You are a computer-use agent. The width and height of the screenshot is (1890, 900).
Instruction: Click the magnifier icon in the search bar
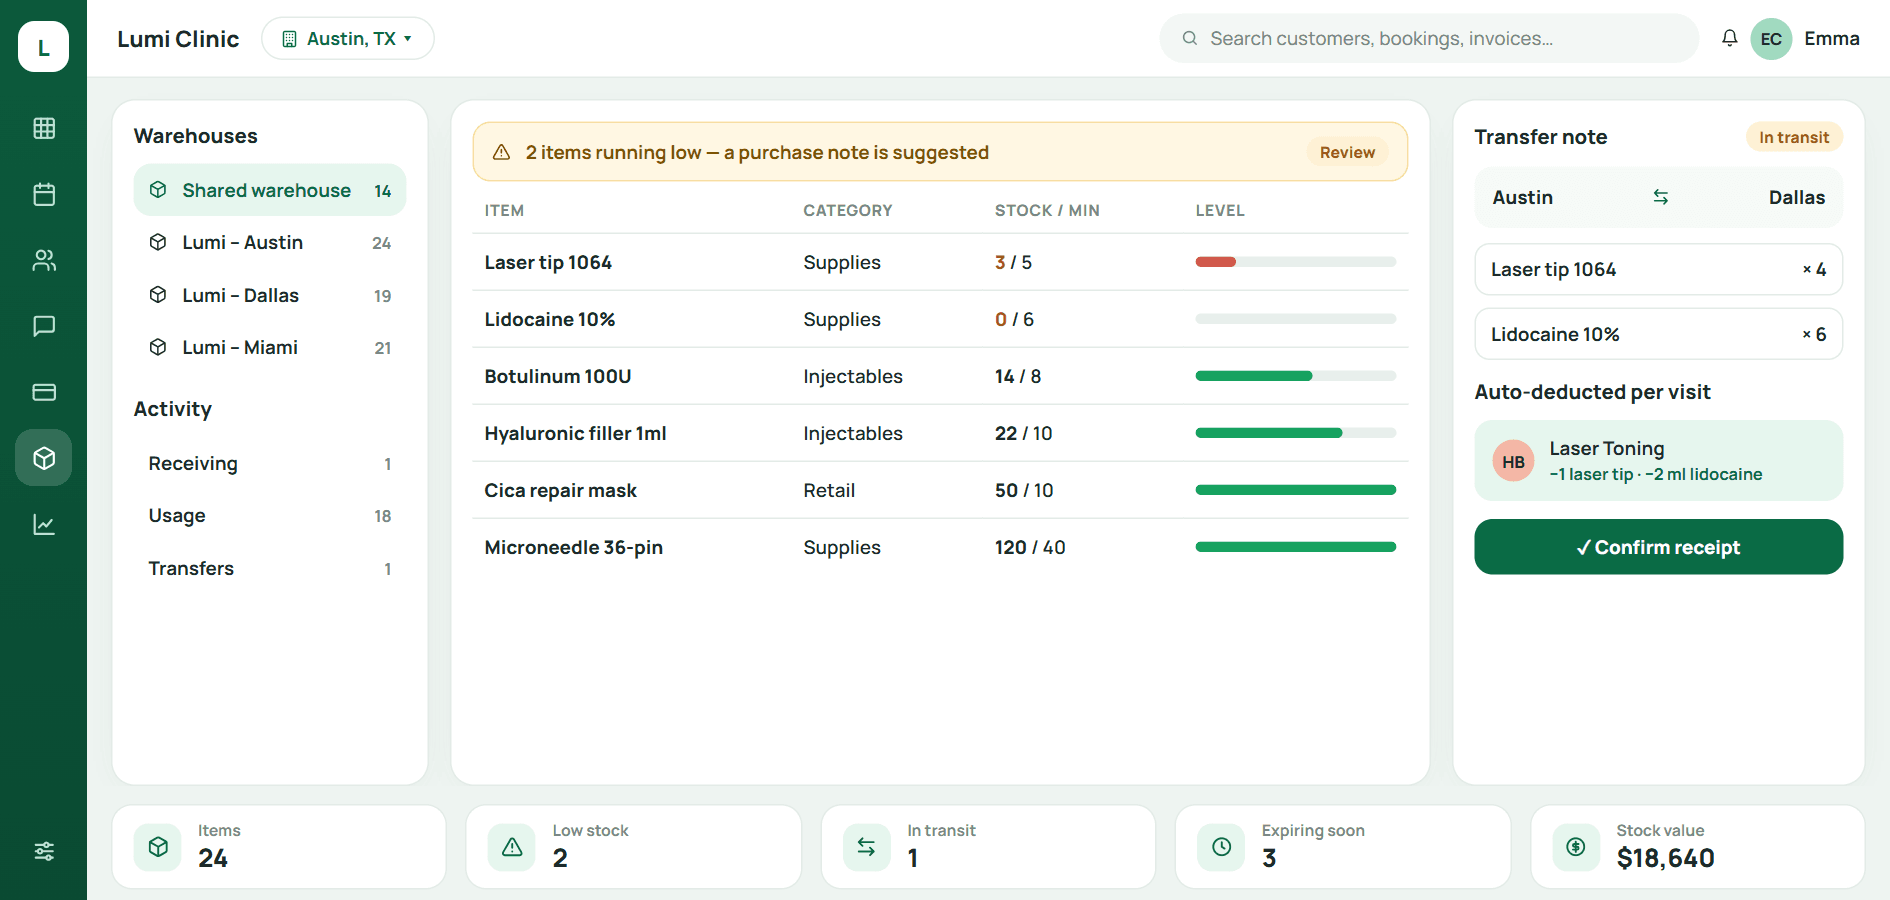pyautogui.click(x=1190, y=38)
